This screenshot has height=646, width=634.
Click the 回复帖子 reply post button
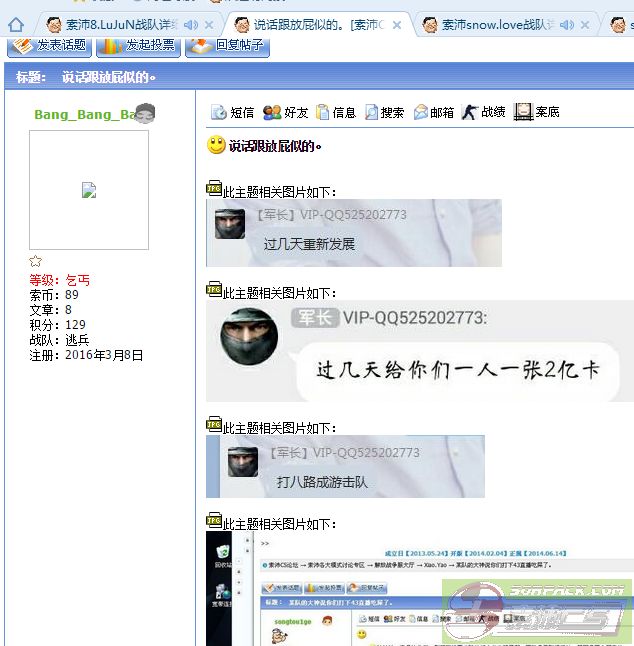228,45
